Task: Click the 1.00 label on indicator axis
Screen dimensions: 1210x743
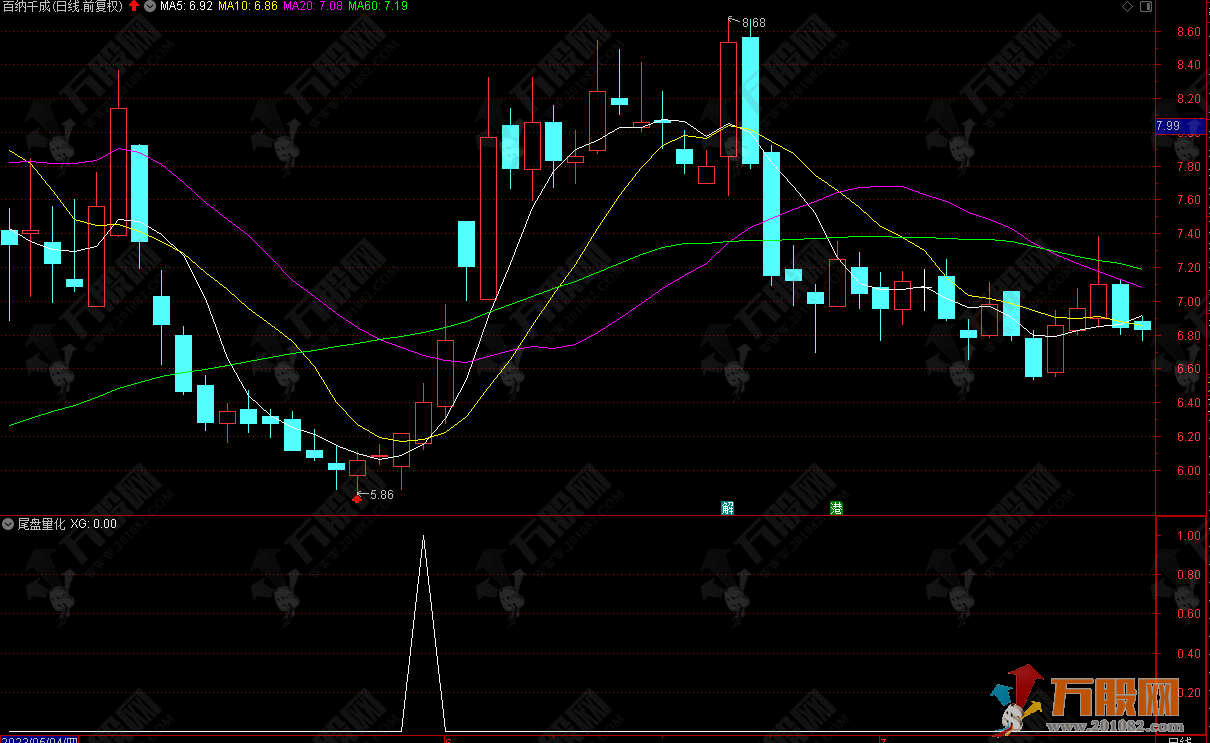Action: point(1189,536)
